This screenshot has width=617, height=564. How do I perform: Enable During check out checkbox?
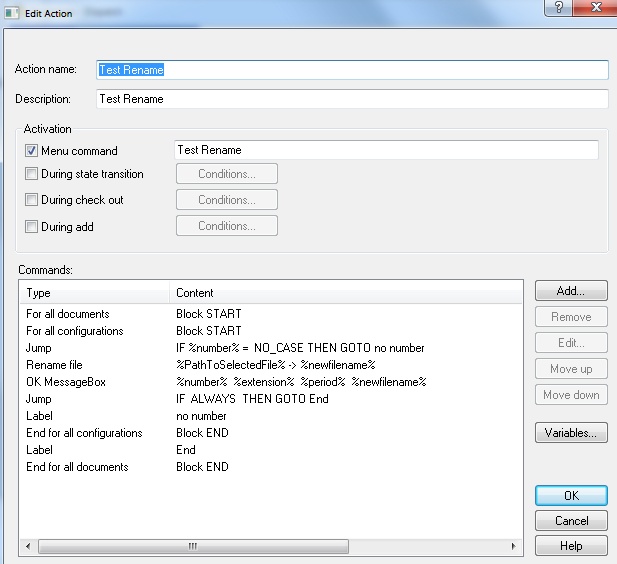click(31, 200)
